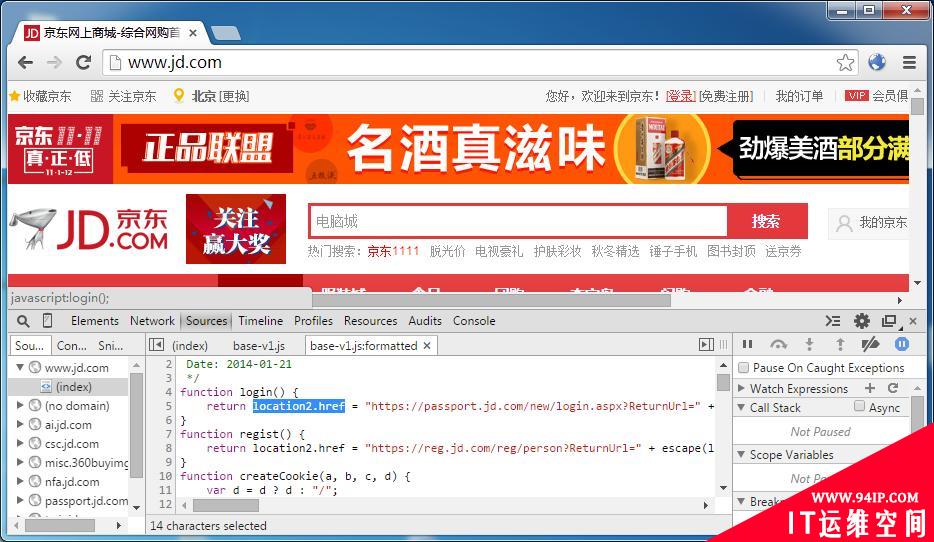934x542 pixels.
Task: Click the 京东1111 hot search link
Action: point(393,251)
